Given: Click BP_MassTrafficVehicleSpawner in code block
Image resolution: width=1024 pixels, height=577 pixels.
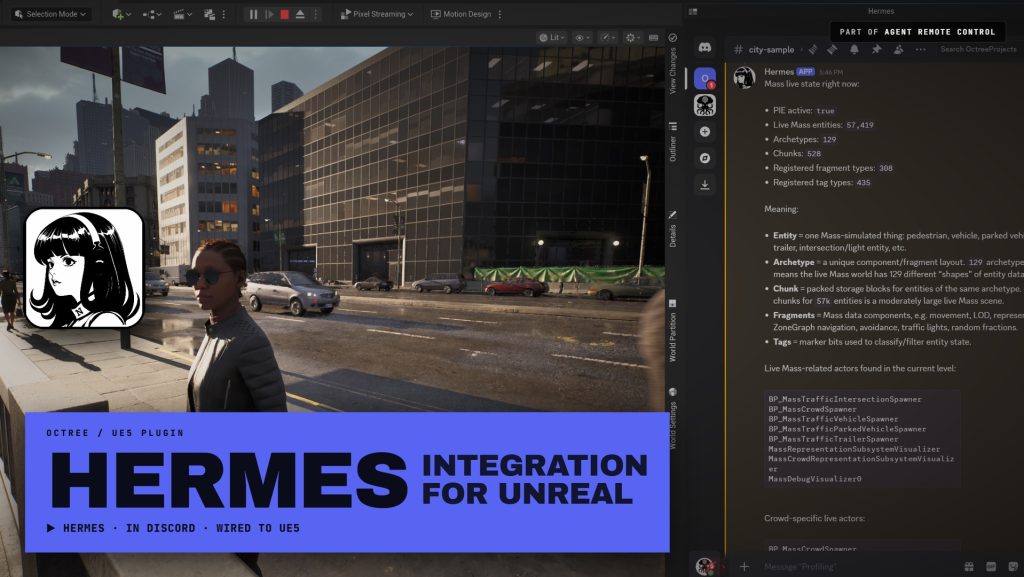Looking at the screenshot, I should coord(833,419).
